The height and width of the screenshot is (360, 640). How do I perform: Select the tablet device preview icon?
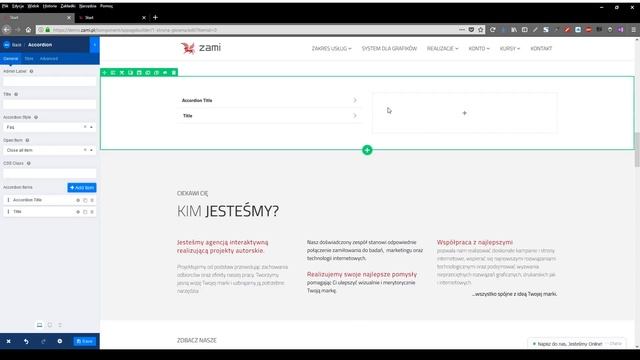50,325
